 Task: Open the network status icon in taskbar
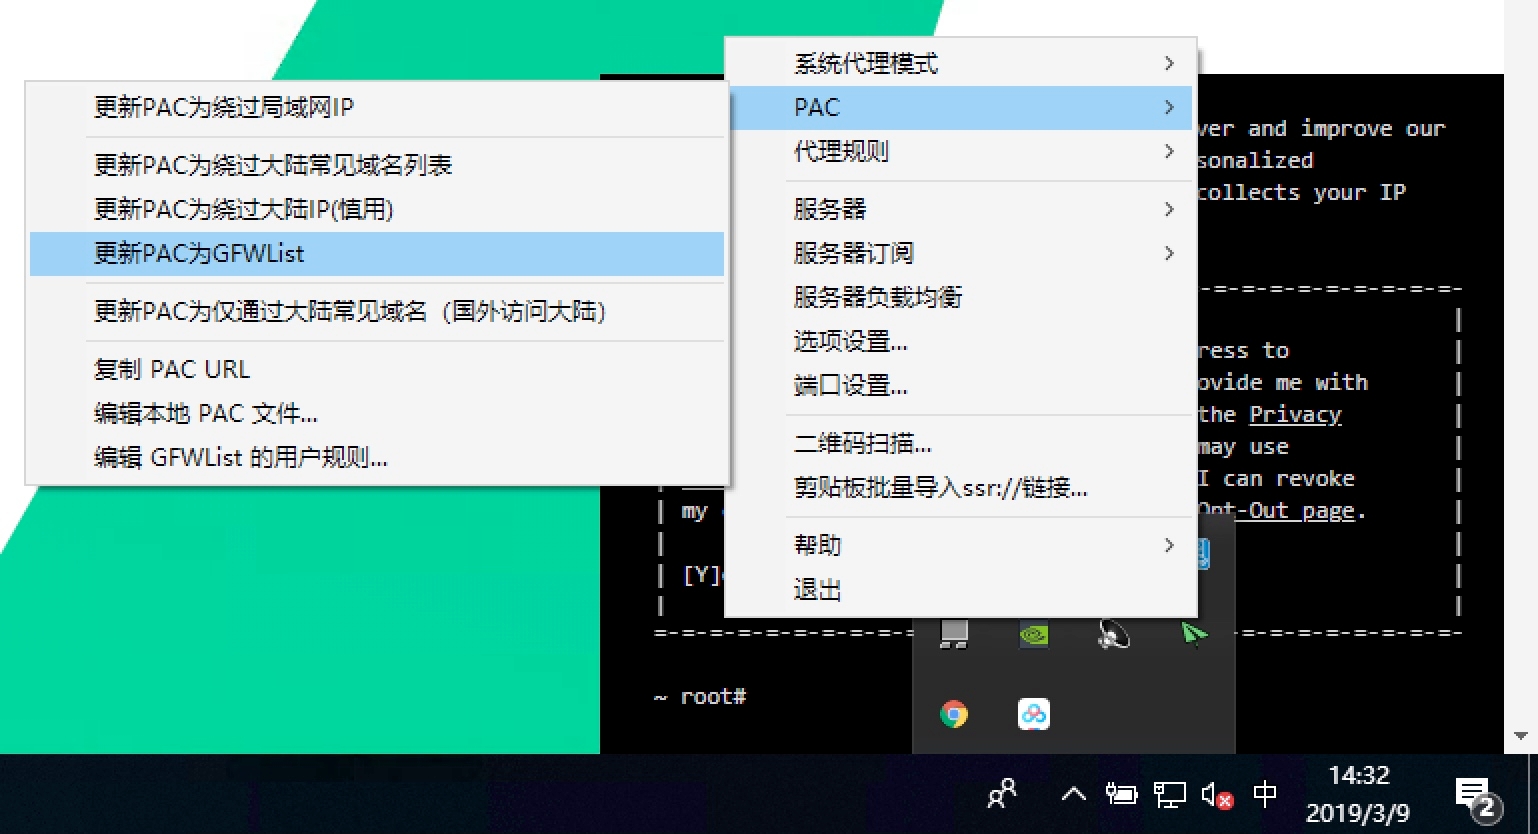coord(1169,795)
